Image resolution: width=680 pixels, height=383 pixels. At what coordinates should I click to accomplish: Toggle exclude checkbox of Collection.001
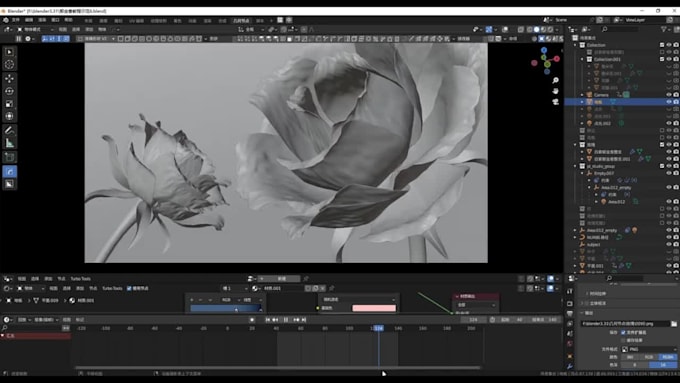[x=662, y=59]
